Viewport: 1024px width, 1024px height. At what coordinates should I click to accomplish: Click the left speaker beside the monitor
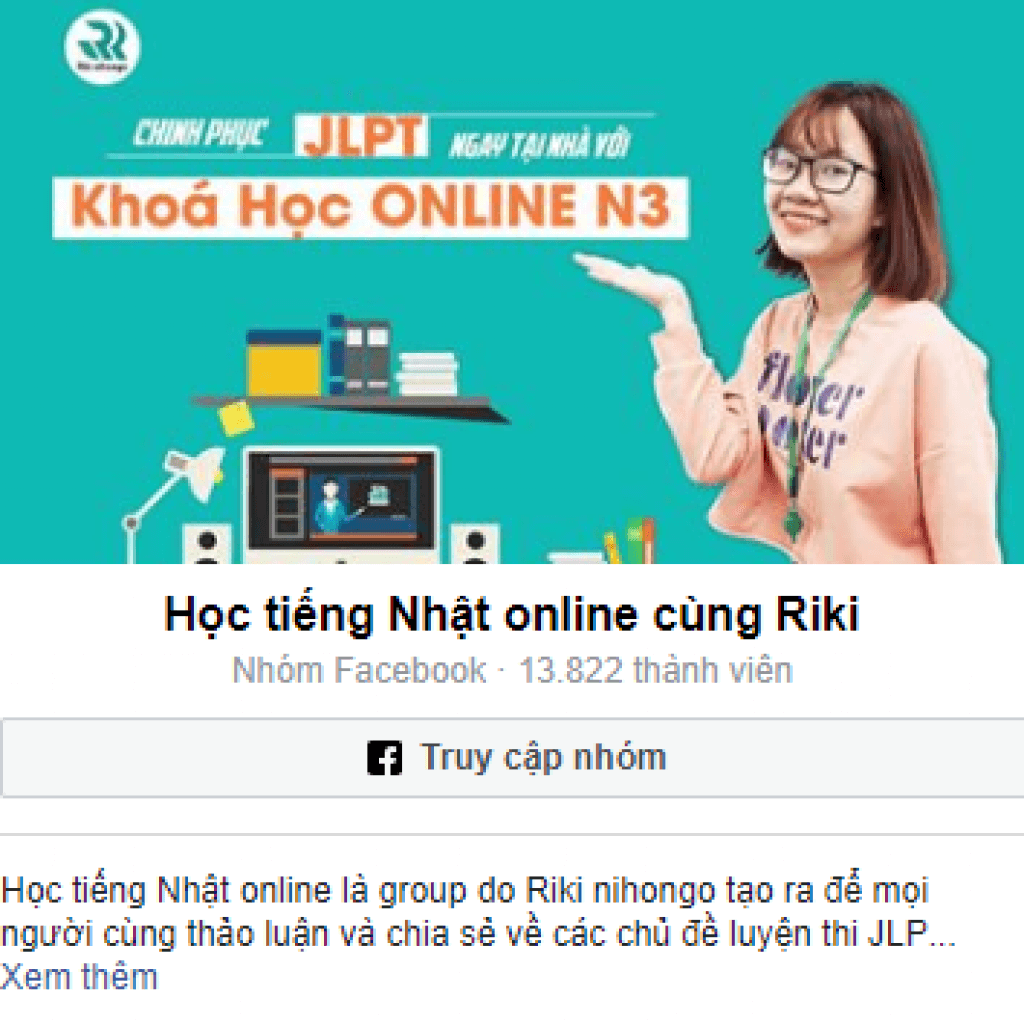[206, 543]
